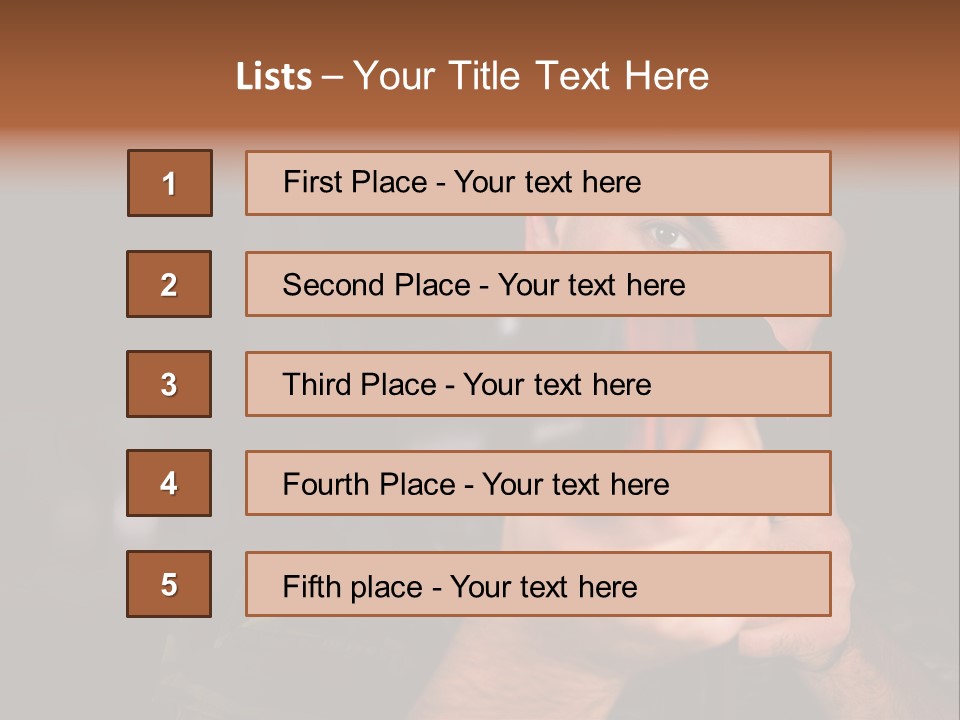Image resolution: width=960 pixels, height=720 pixels.
Task: Select the number 2 box
Action: (x=169, y=284)
